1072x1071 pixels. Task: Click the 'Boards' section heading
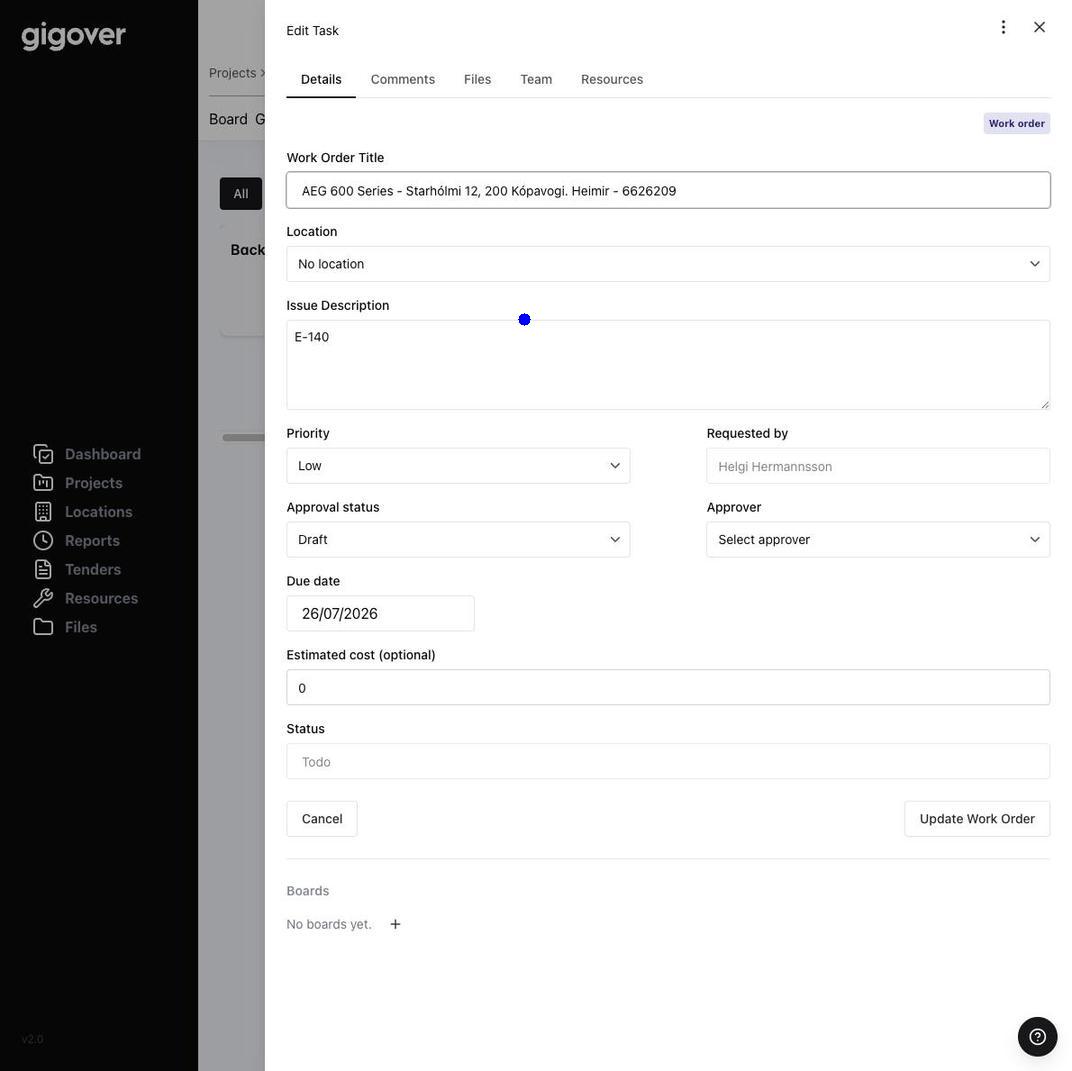click(308, 891)
